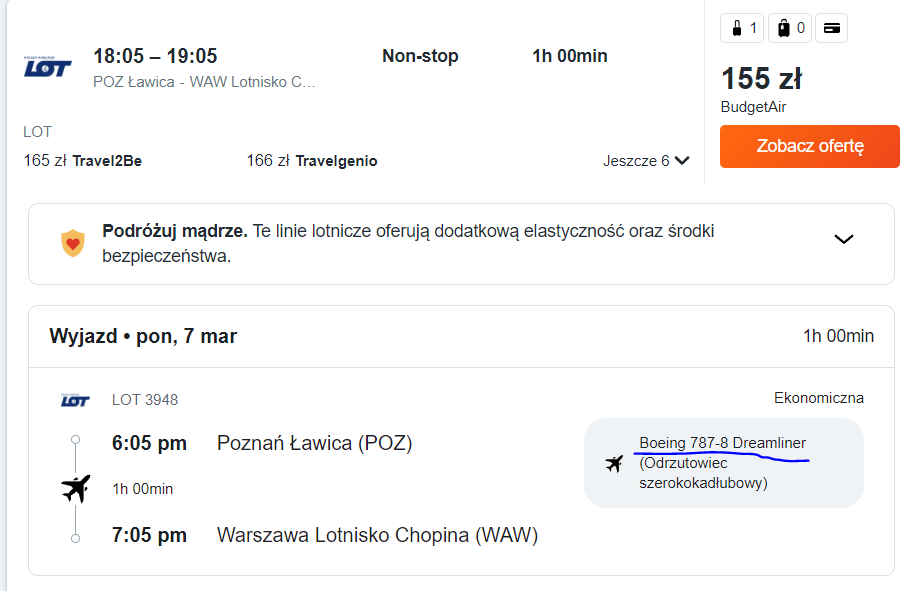Click the 18:05 – 19:05 flight time
This screenshot has width=906, height=591.
155,56
